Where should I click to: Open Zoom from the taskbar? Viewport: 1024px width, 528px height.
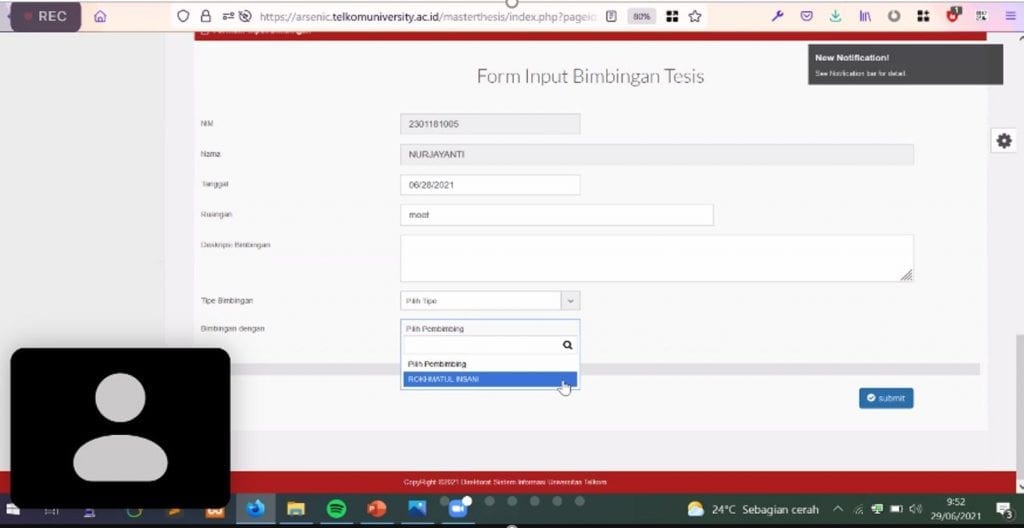point(459,509)
